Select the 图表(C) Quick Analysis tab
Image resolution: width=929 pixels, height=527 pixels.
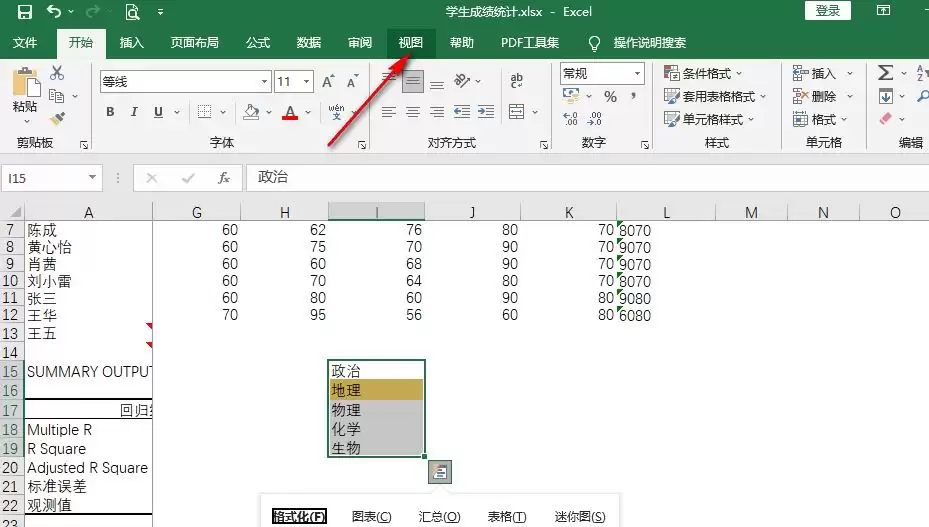click(371, 516)
